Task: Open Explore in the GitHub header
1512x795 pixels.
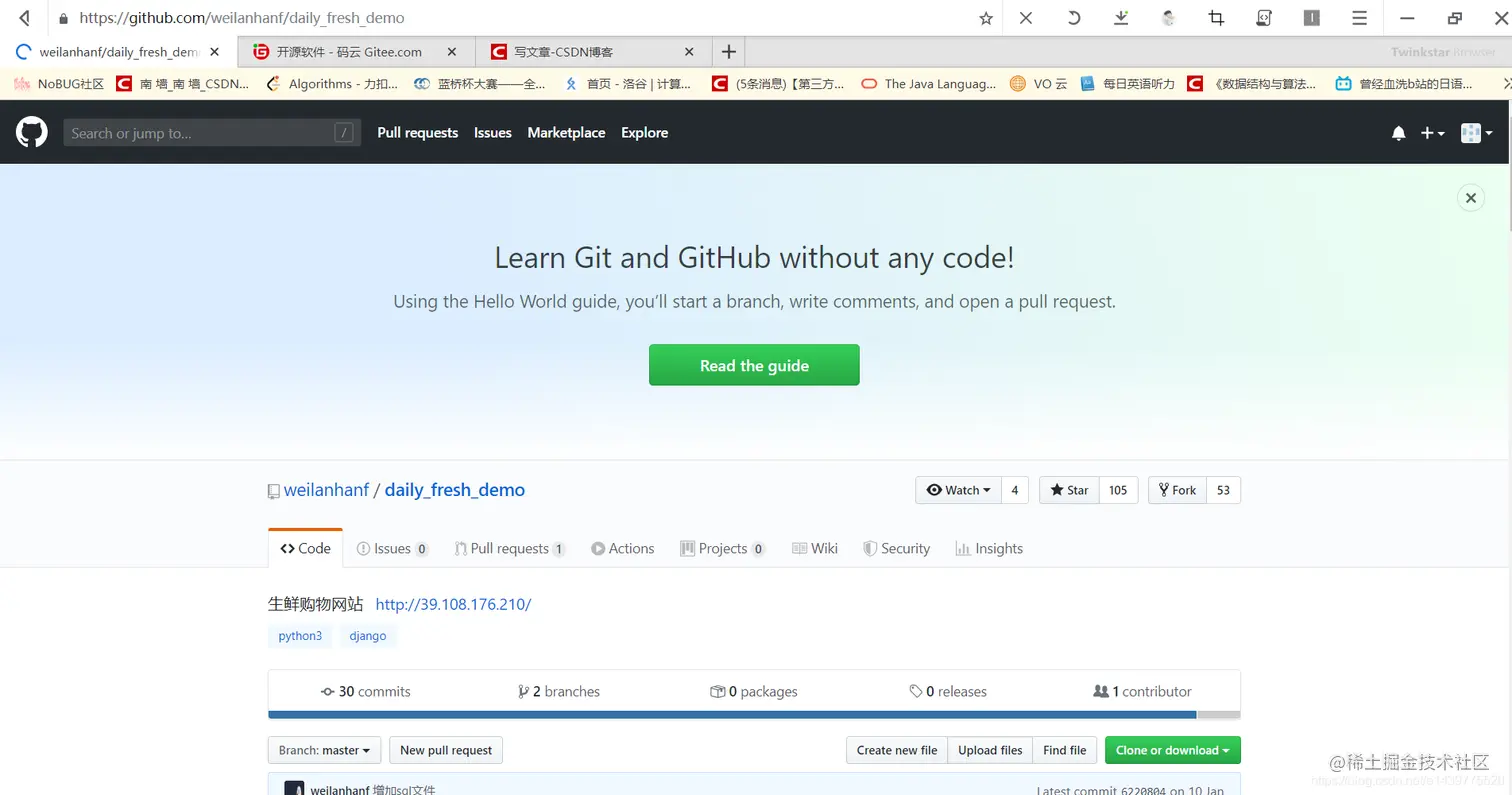Action: pos(644,133)
